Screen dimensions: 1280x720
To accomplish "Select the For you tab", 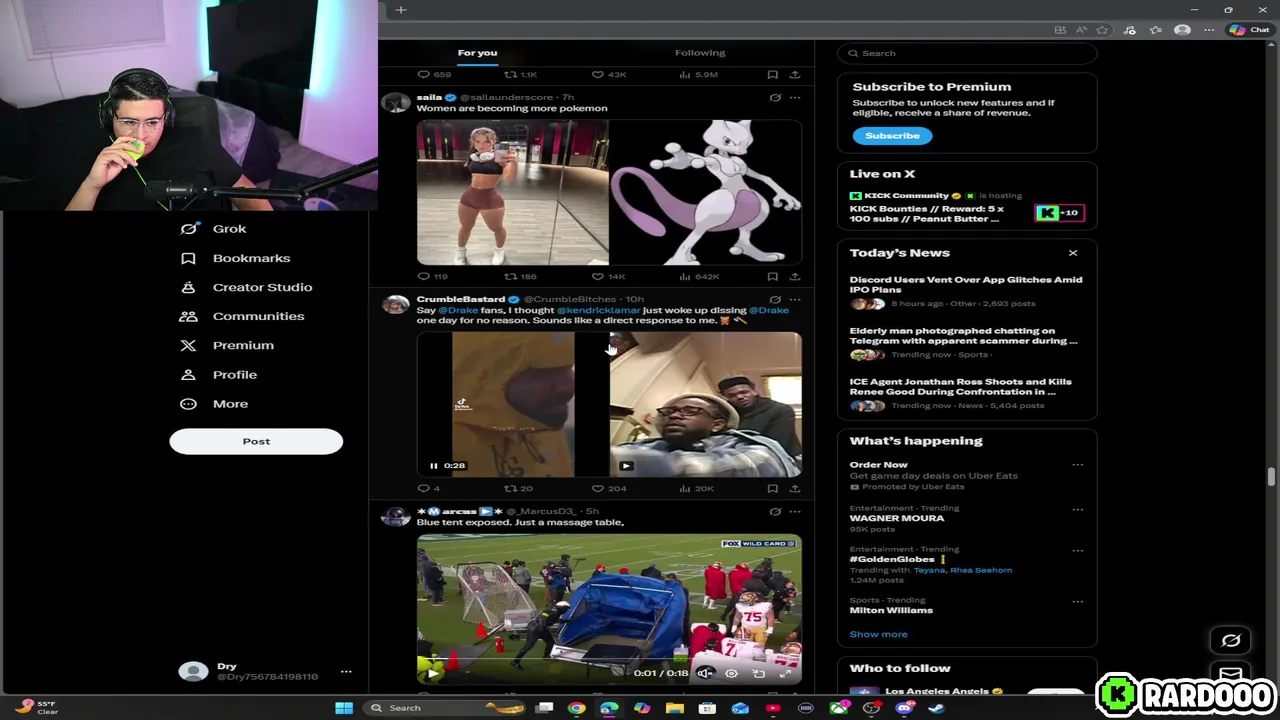I will (x=477, y=53).
